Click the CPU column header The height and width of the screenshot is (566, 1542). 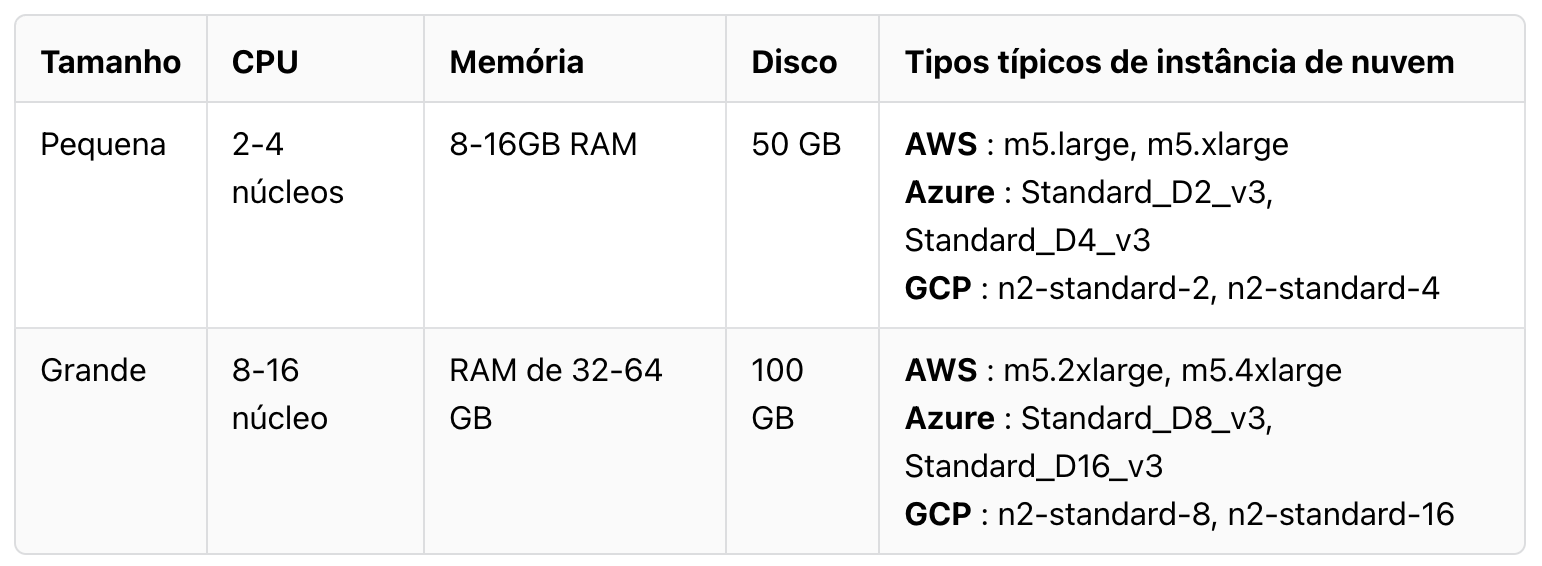[265, 62]
